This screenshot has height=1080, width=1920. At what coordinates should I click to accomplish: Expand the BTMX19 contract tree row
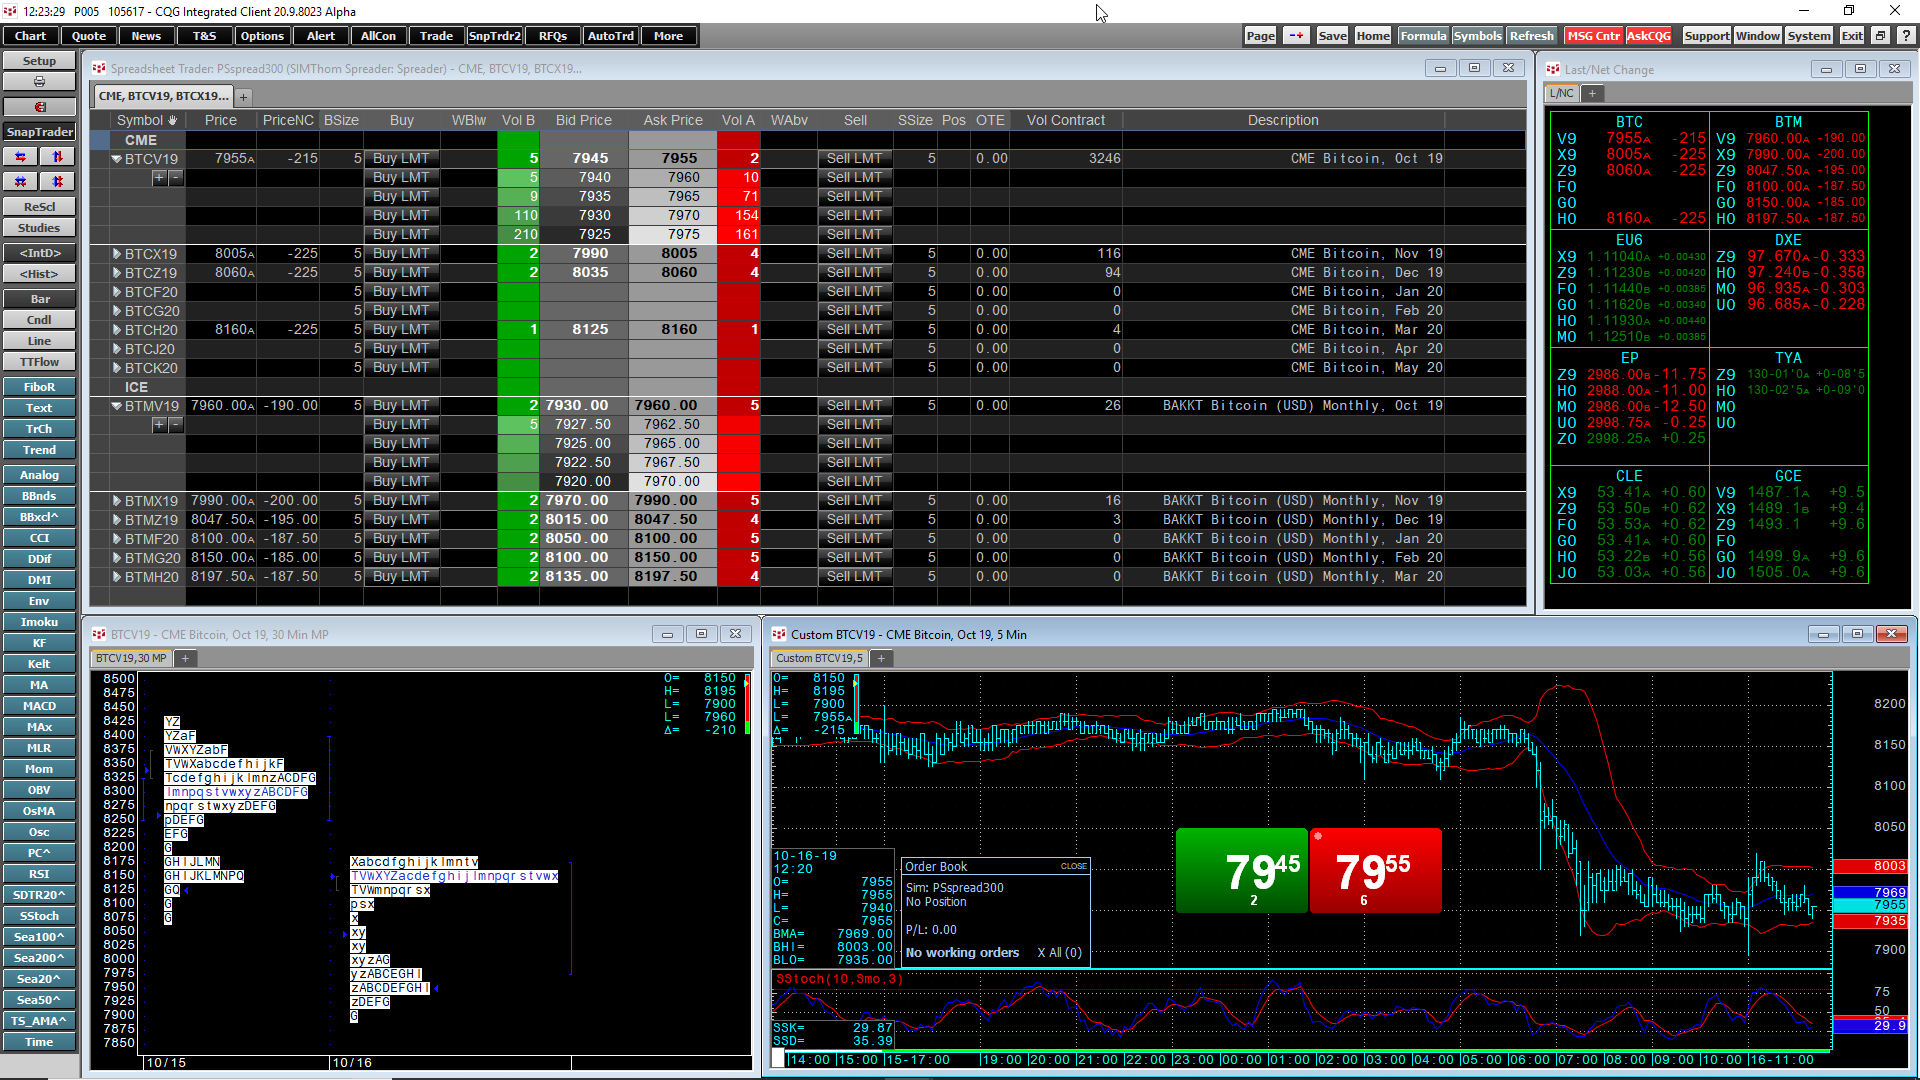pyautogui.click(x=116, y=500)
